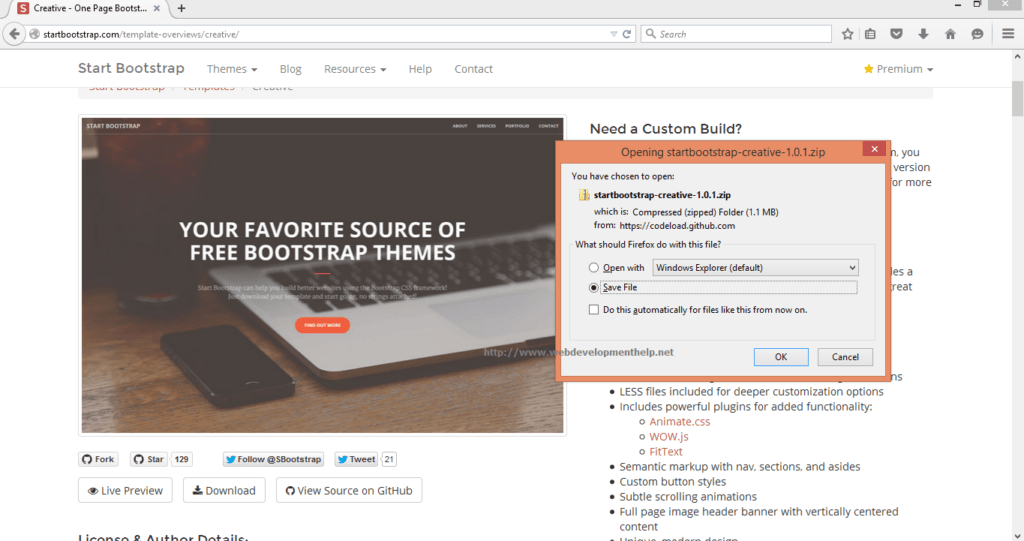Expand the Resources menu
Image resolution: width=1024 pixels, height=541 pixels.
[x=355, y=69]
